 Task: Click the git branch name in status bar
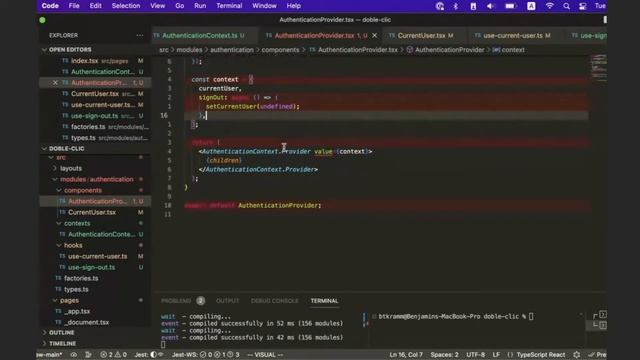[x=49, y=355]
